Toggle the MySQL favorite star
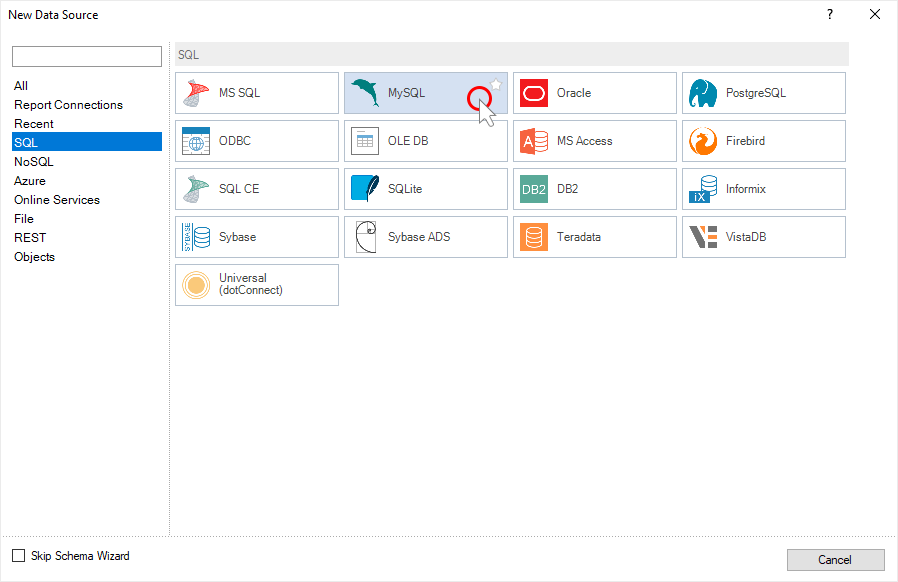The height and width of the screenshot is (582, 898). [495, 85]
